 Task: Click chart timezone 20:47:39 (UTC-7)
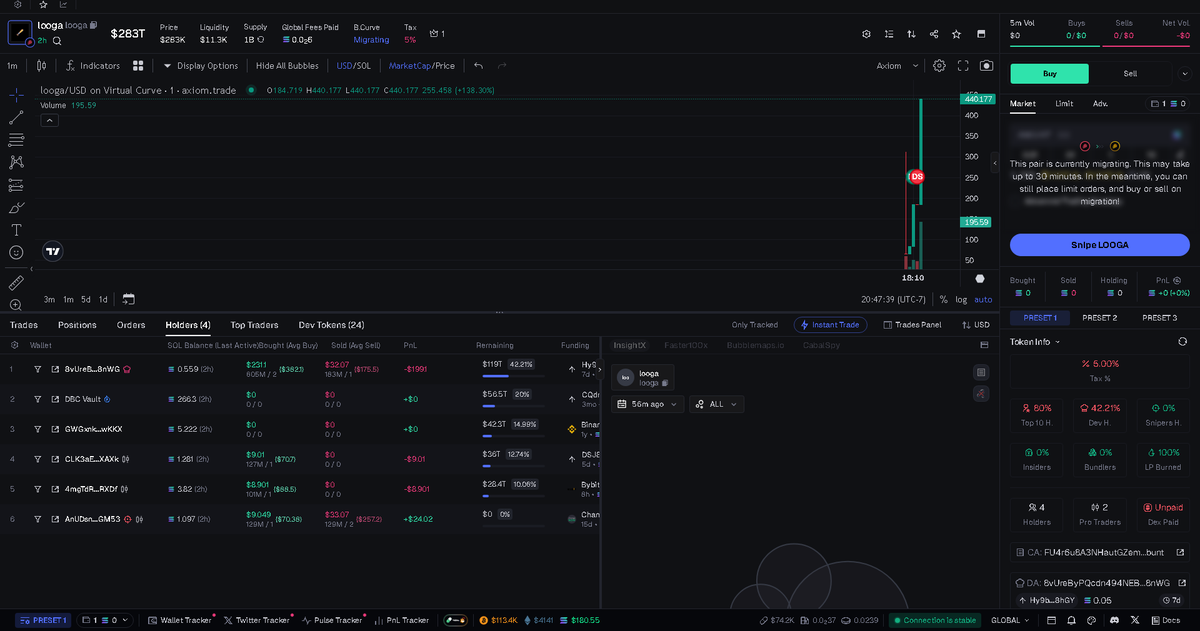894,299
